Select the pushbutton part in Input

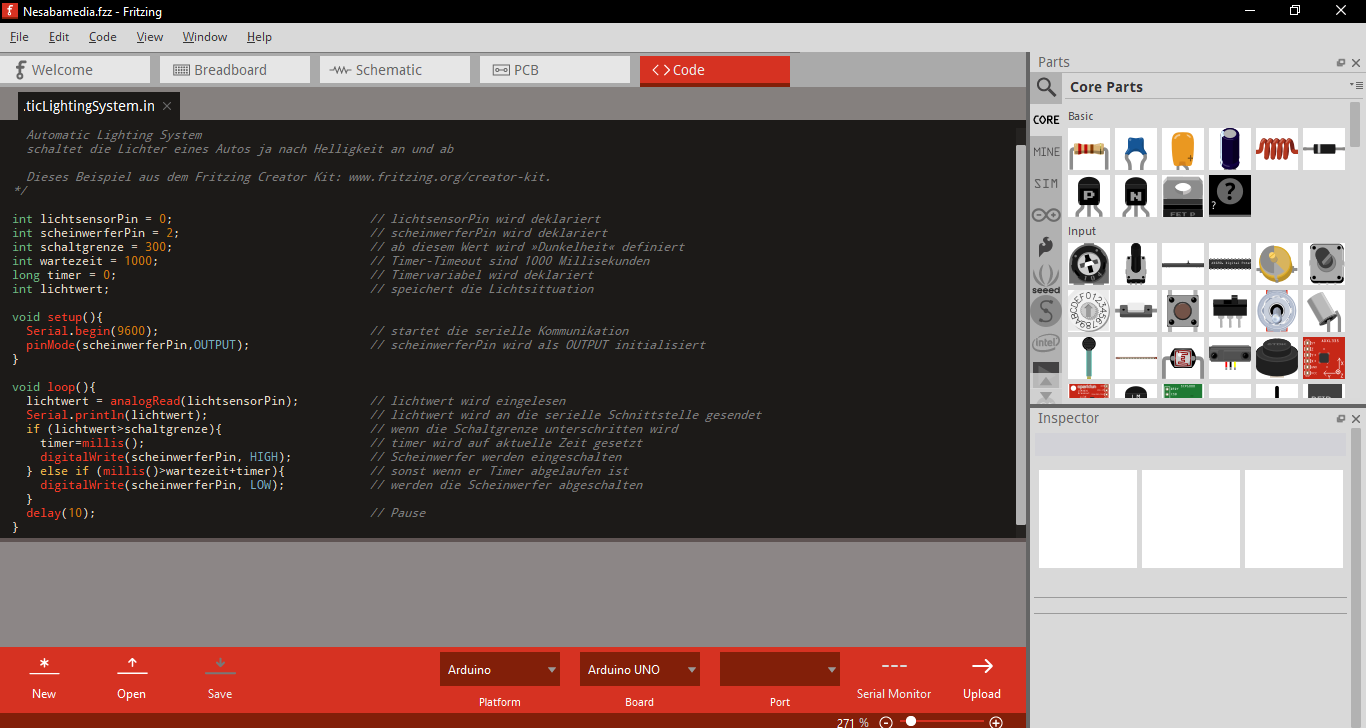1182,311
